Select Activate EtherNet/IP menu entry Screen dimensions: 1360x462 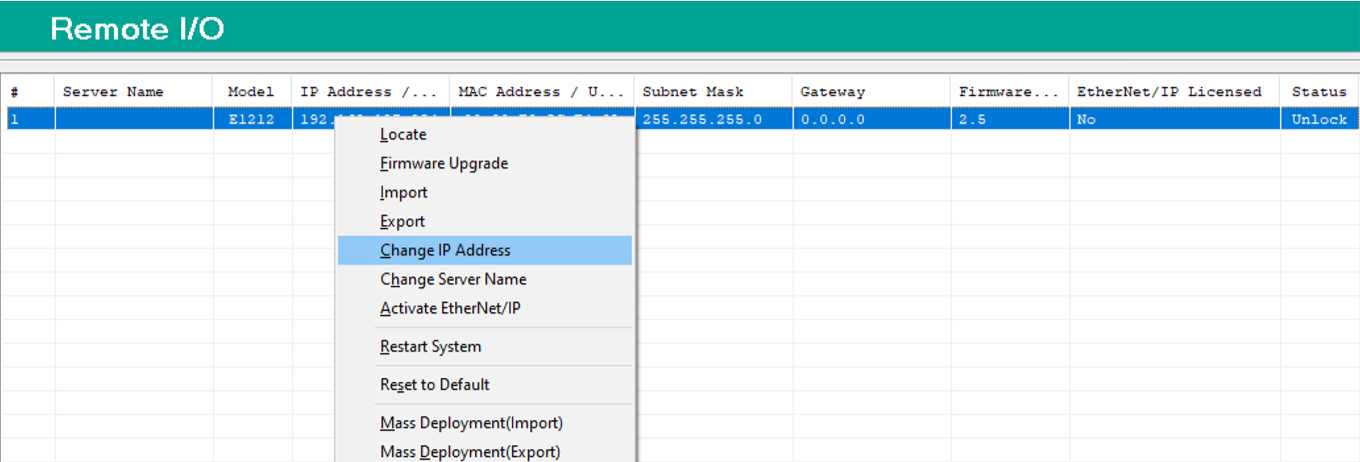pos(450,308)
